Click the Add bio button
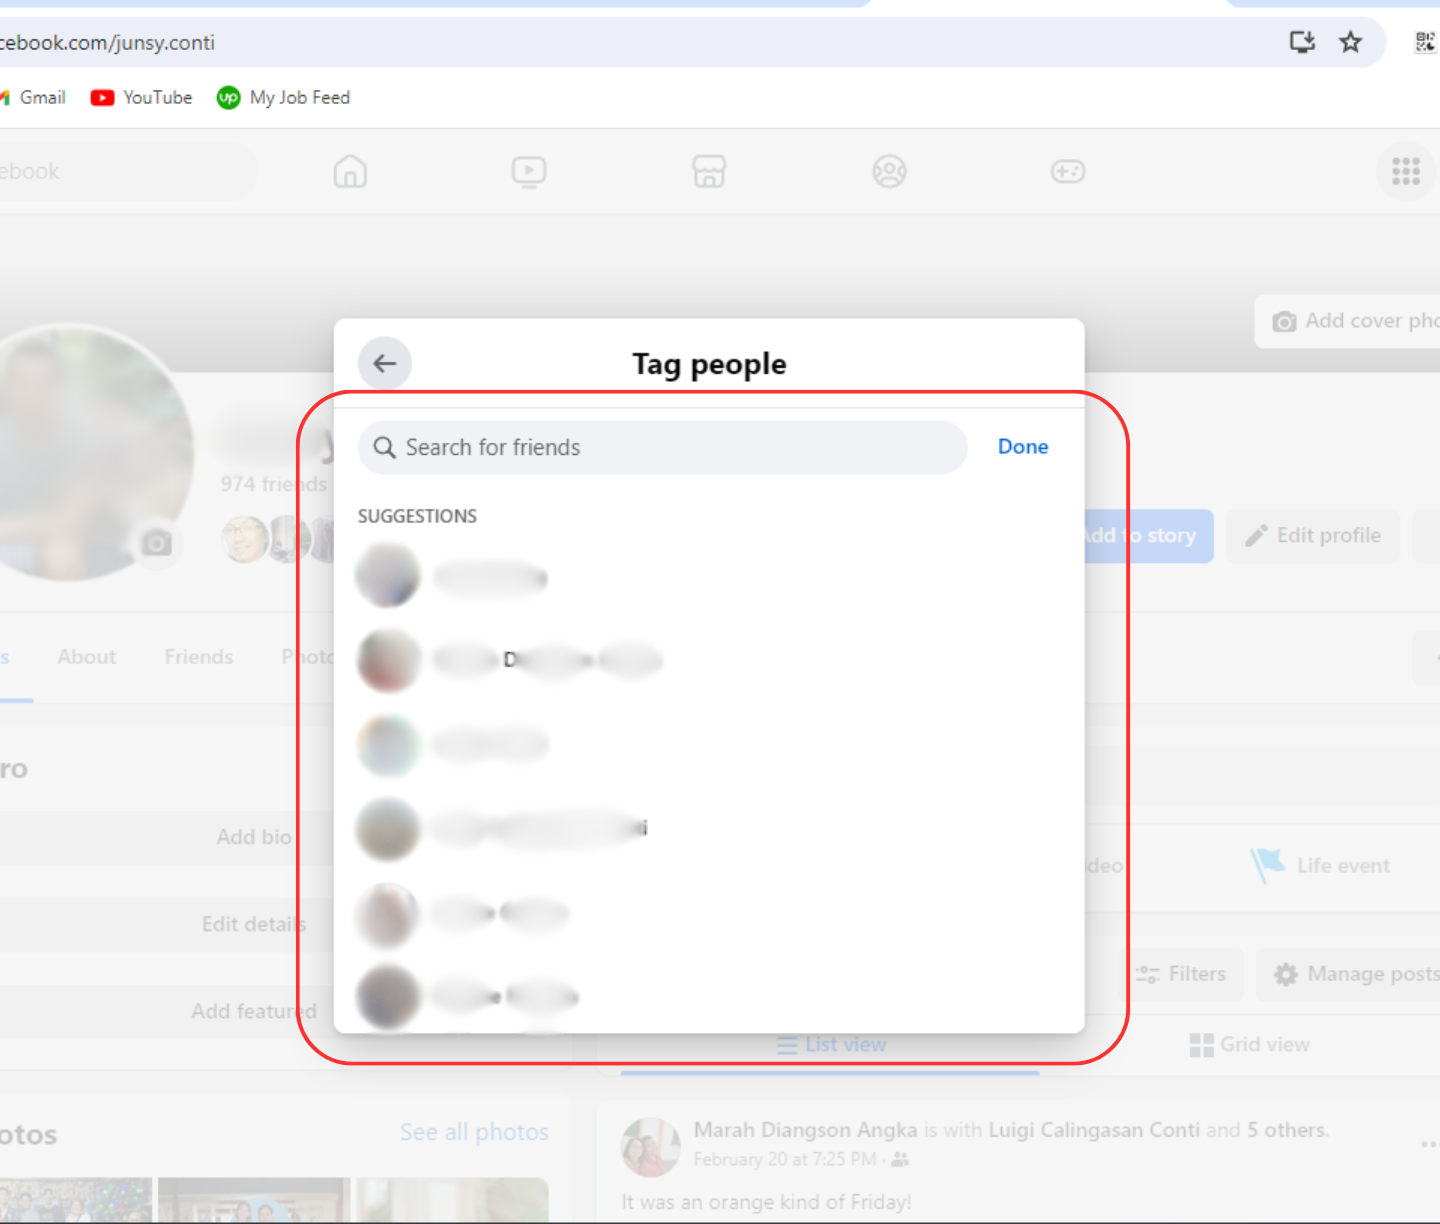 tap(254, 837)
